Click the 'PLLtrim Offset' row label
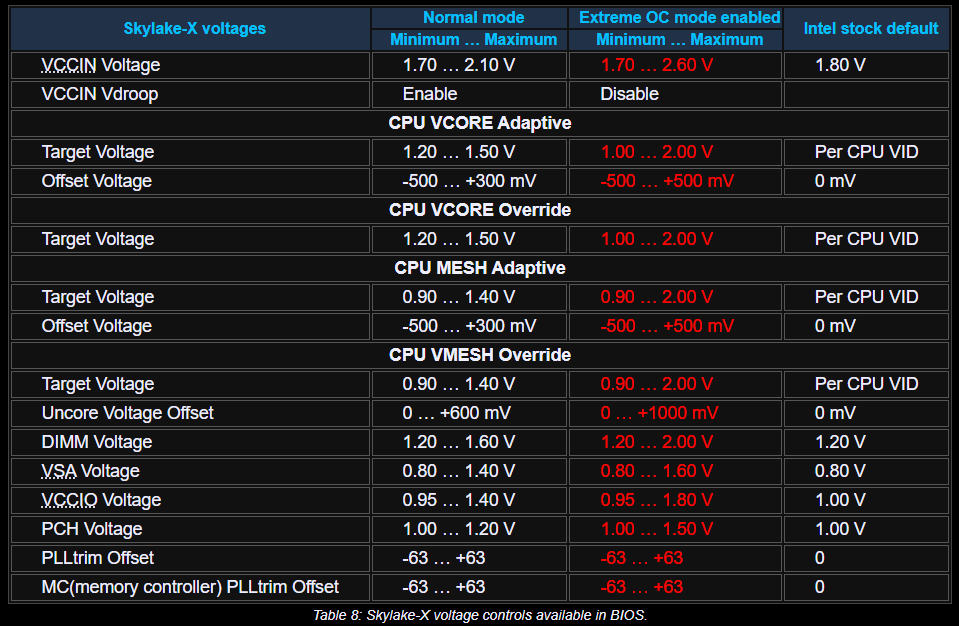Screen dimensions: 959x626 click(97, 558)
